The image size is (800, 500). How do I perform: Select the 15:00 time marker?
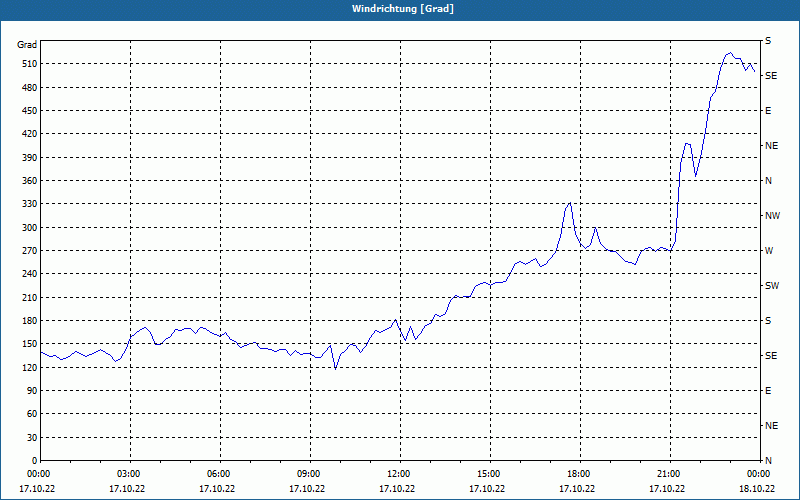(488, 474)
